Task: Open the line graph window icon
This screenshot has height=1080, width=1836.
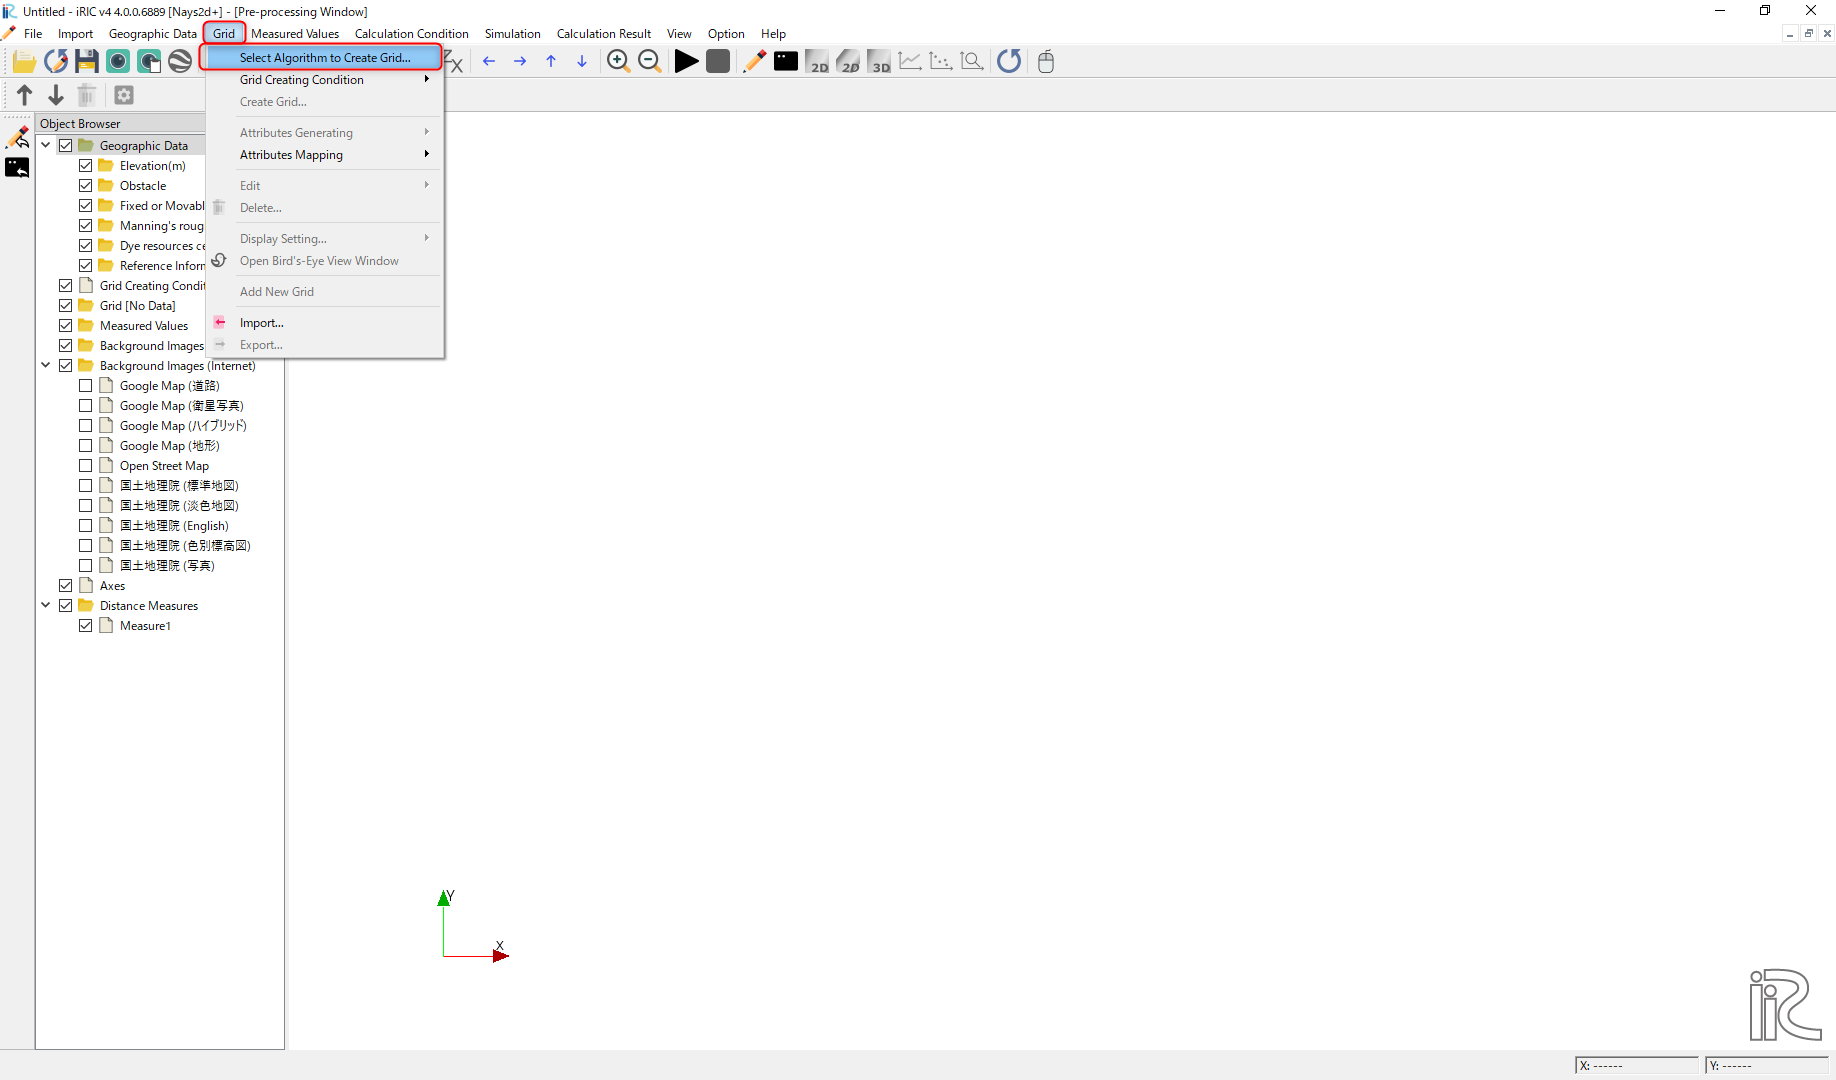Action: 910,62
